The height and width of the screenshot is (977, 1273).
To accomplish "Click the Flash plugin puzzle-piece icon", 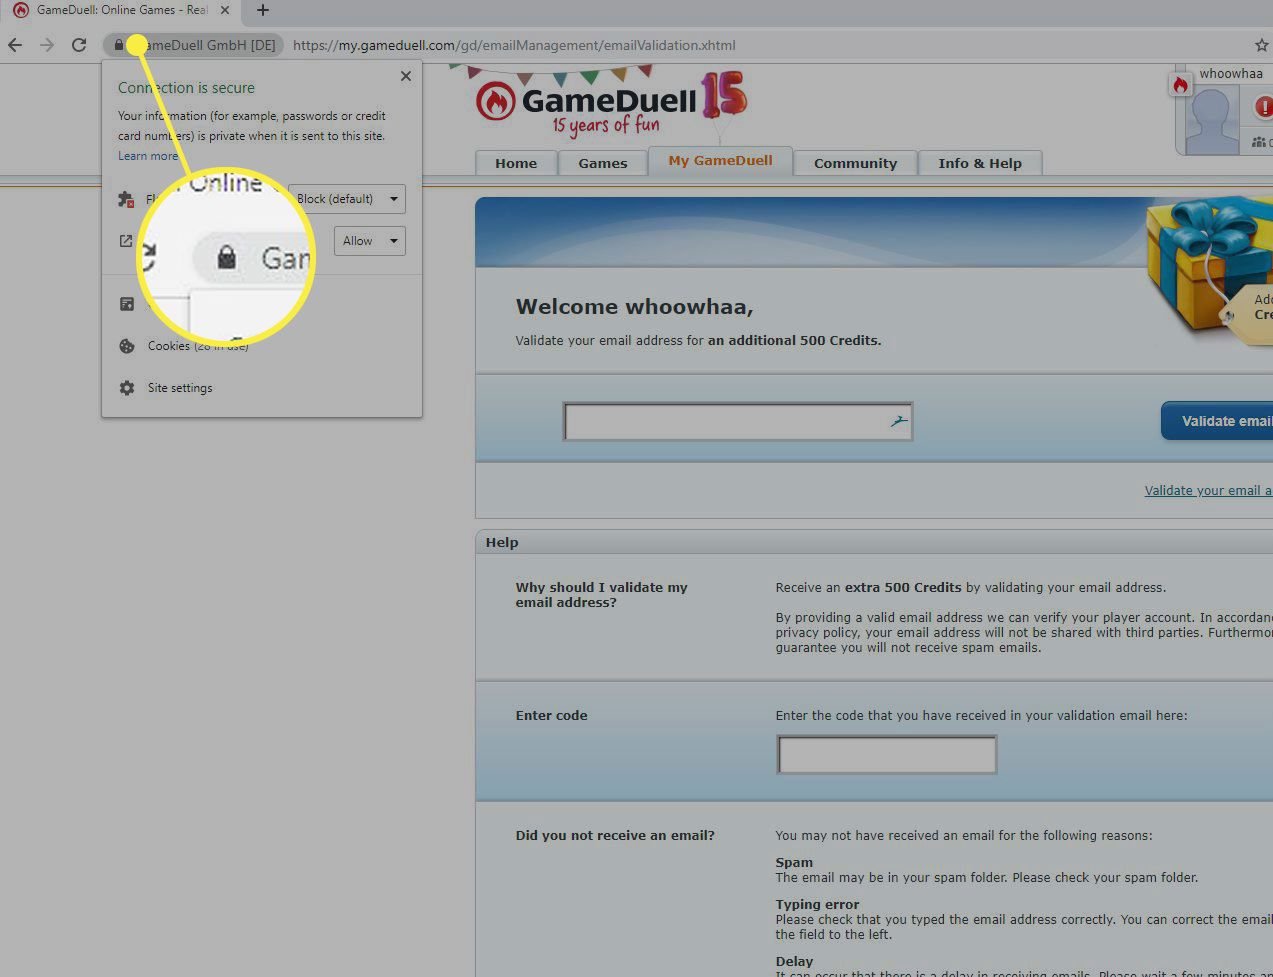I will (126, 199).
